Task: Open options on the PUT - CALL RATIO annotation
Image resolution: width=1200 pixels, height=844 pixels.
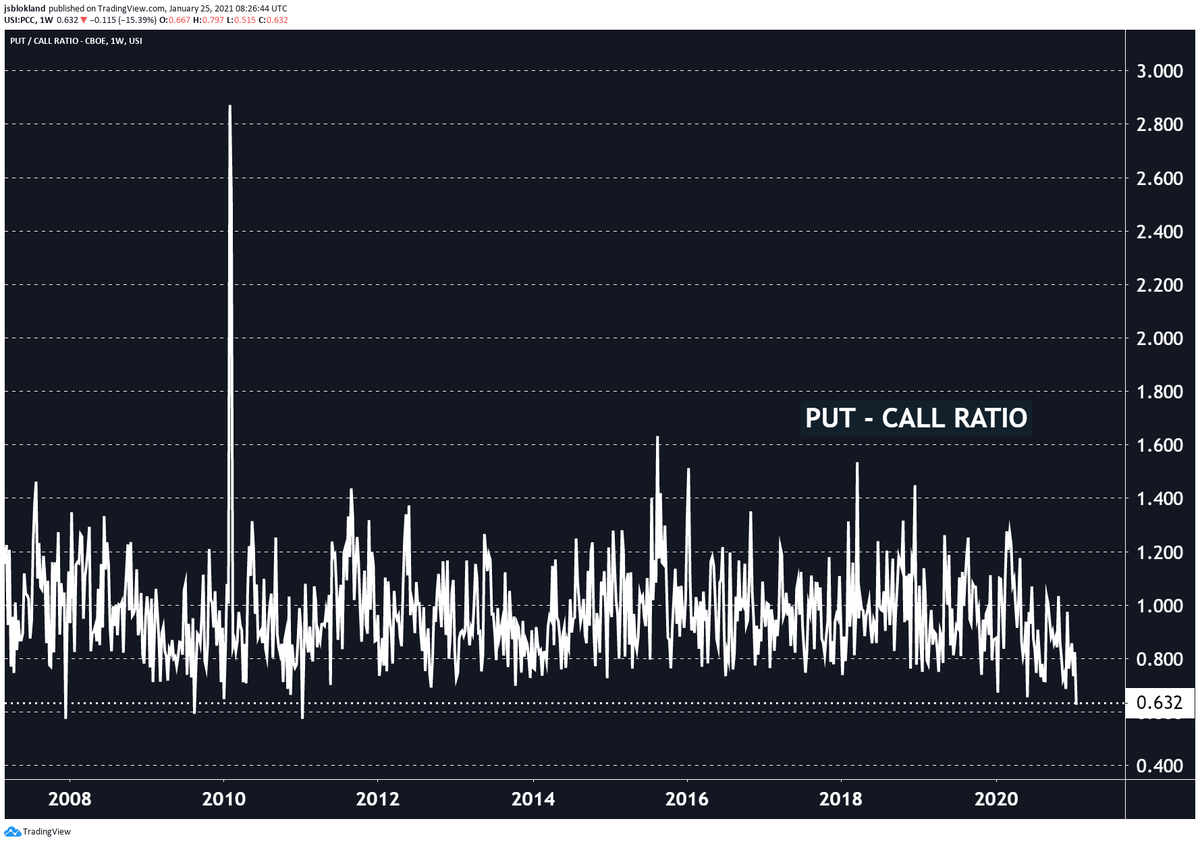Action: [x=916, y=418]
